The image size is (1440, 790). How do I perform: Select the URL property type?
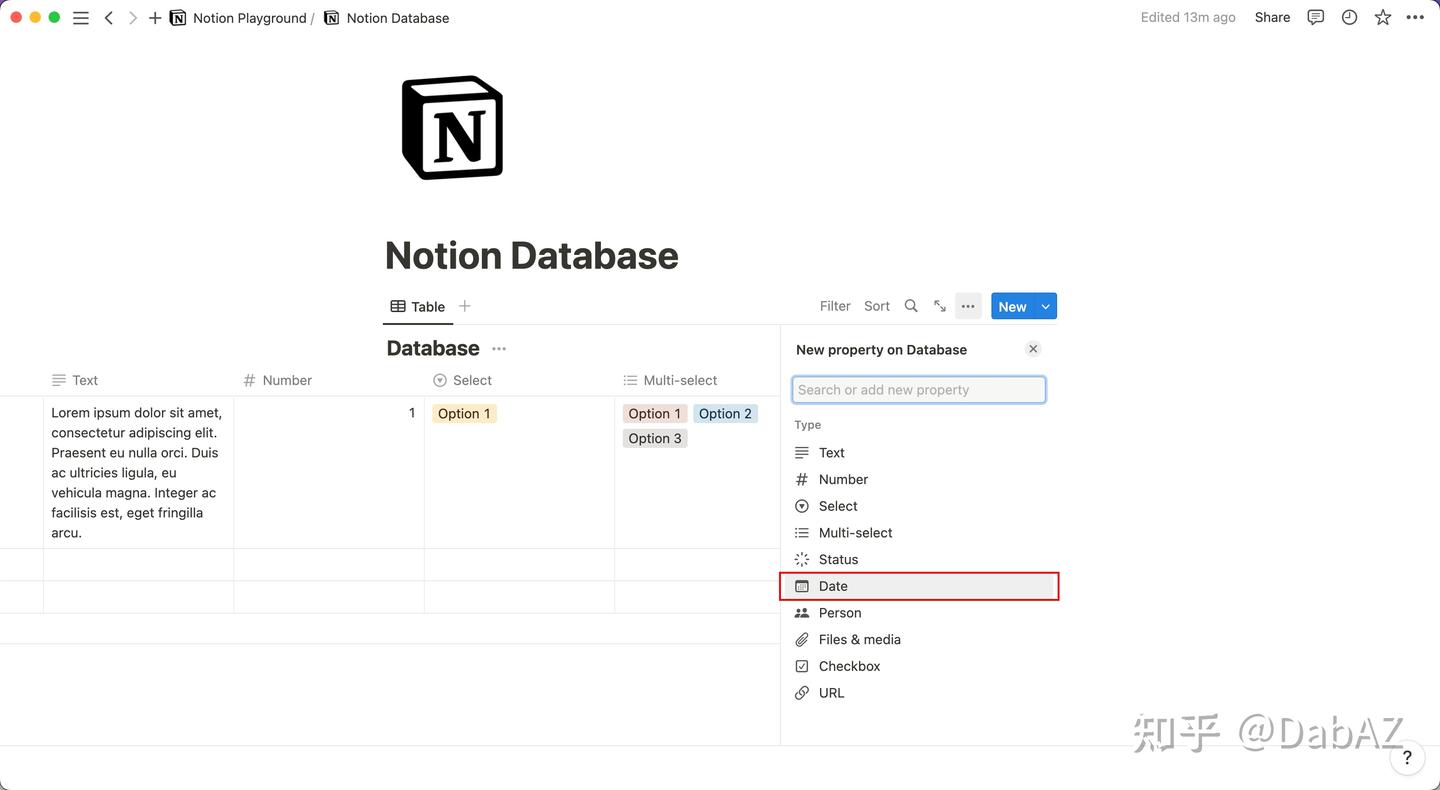(831, 692)
